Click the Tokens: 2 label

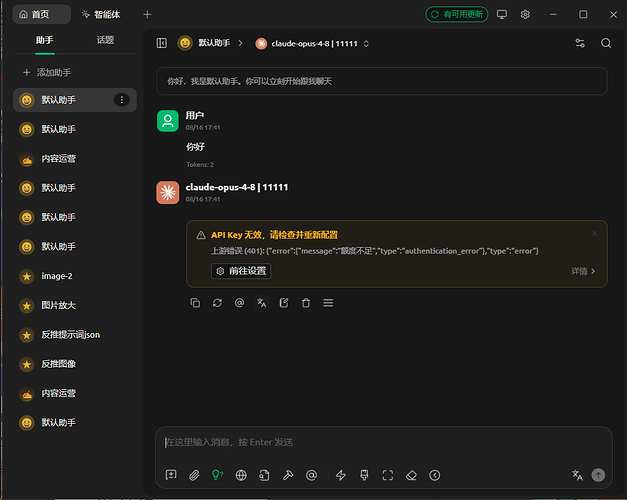200,164
